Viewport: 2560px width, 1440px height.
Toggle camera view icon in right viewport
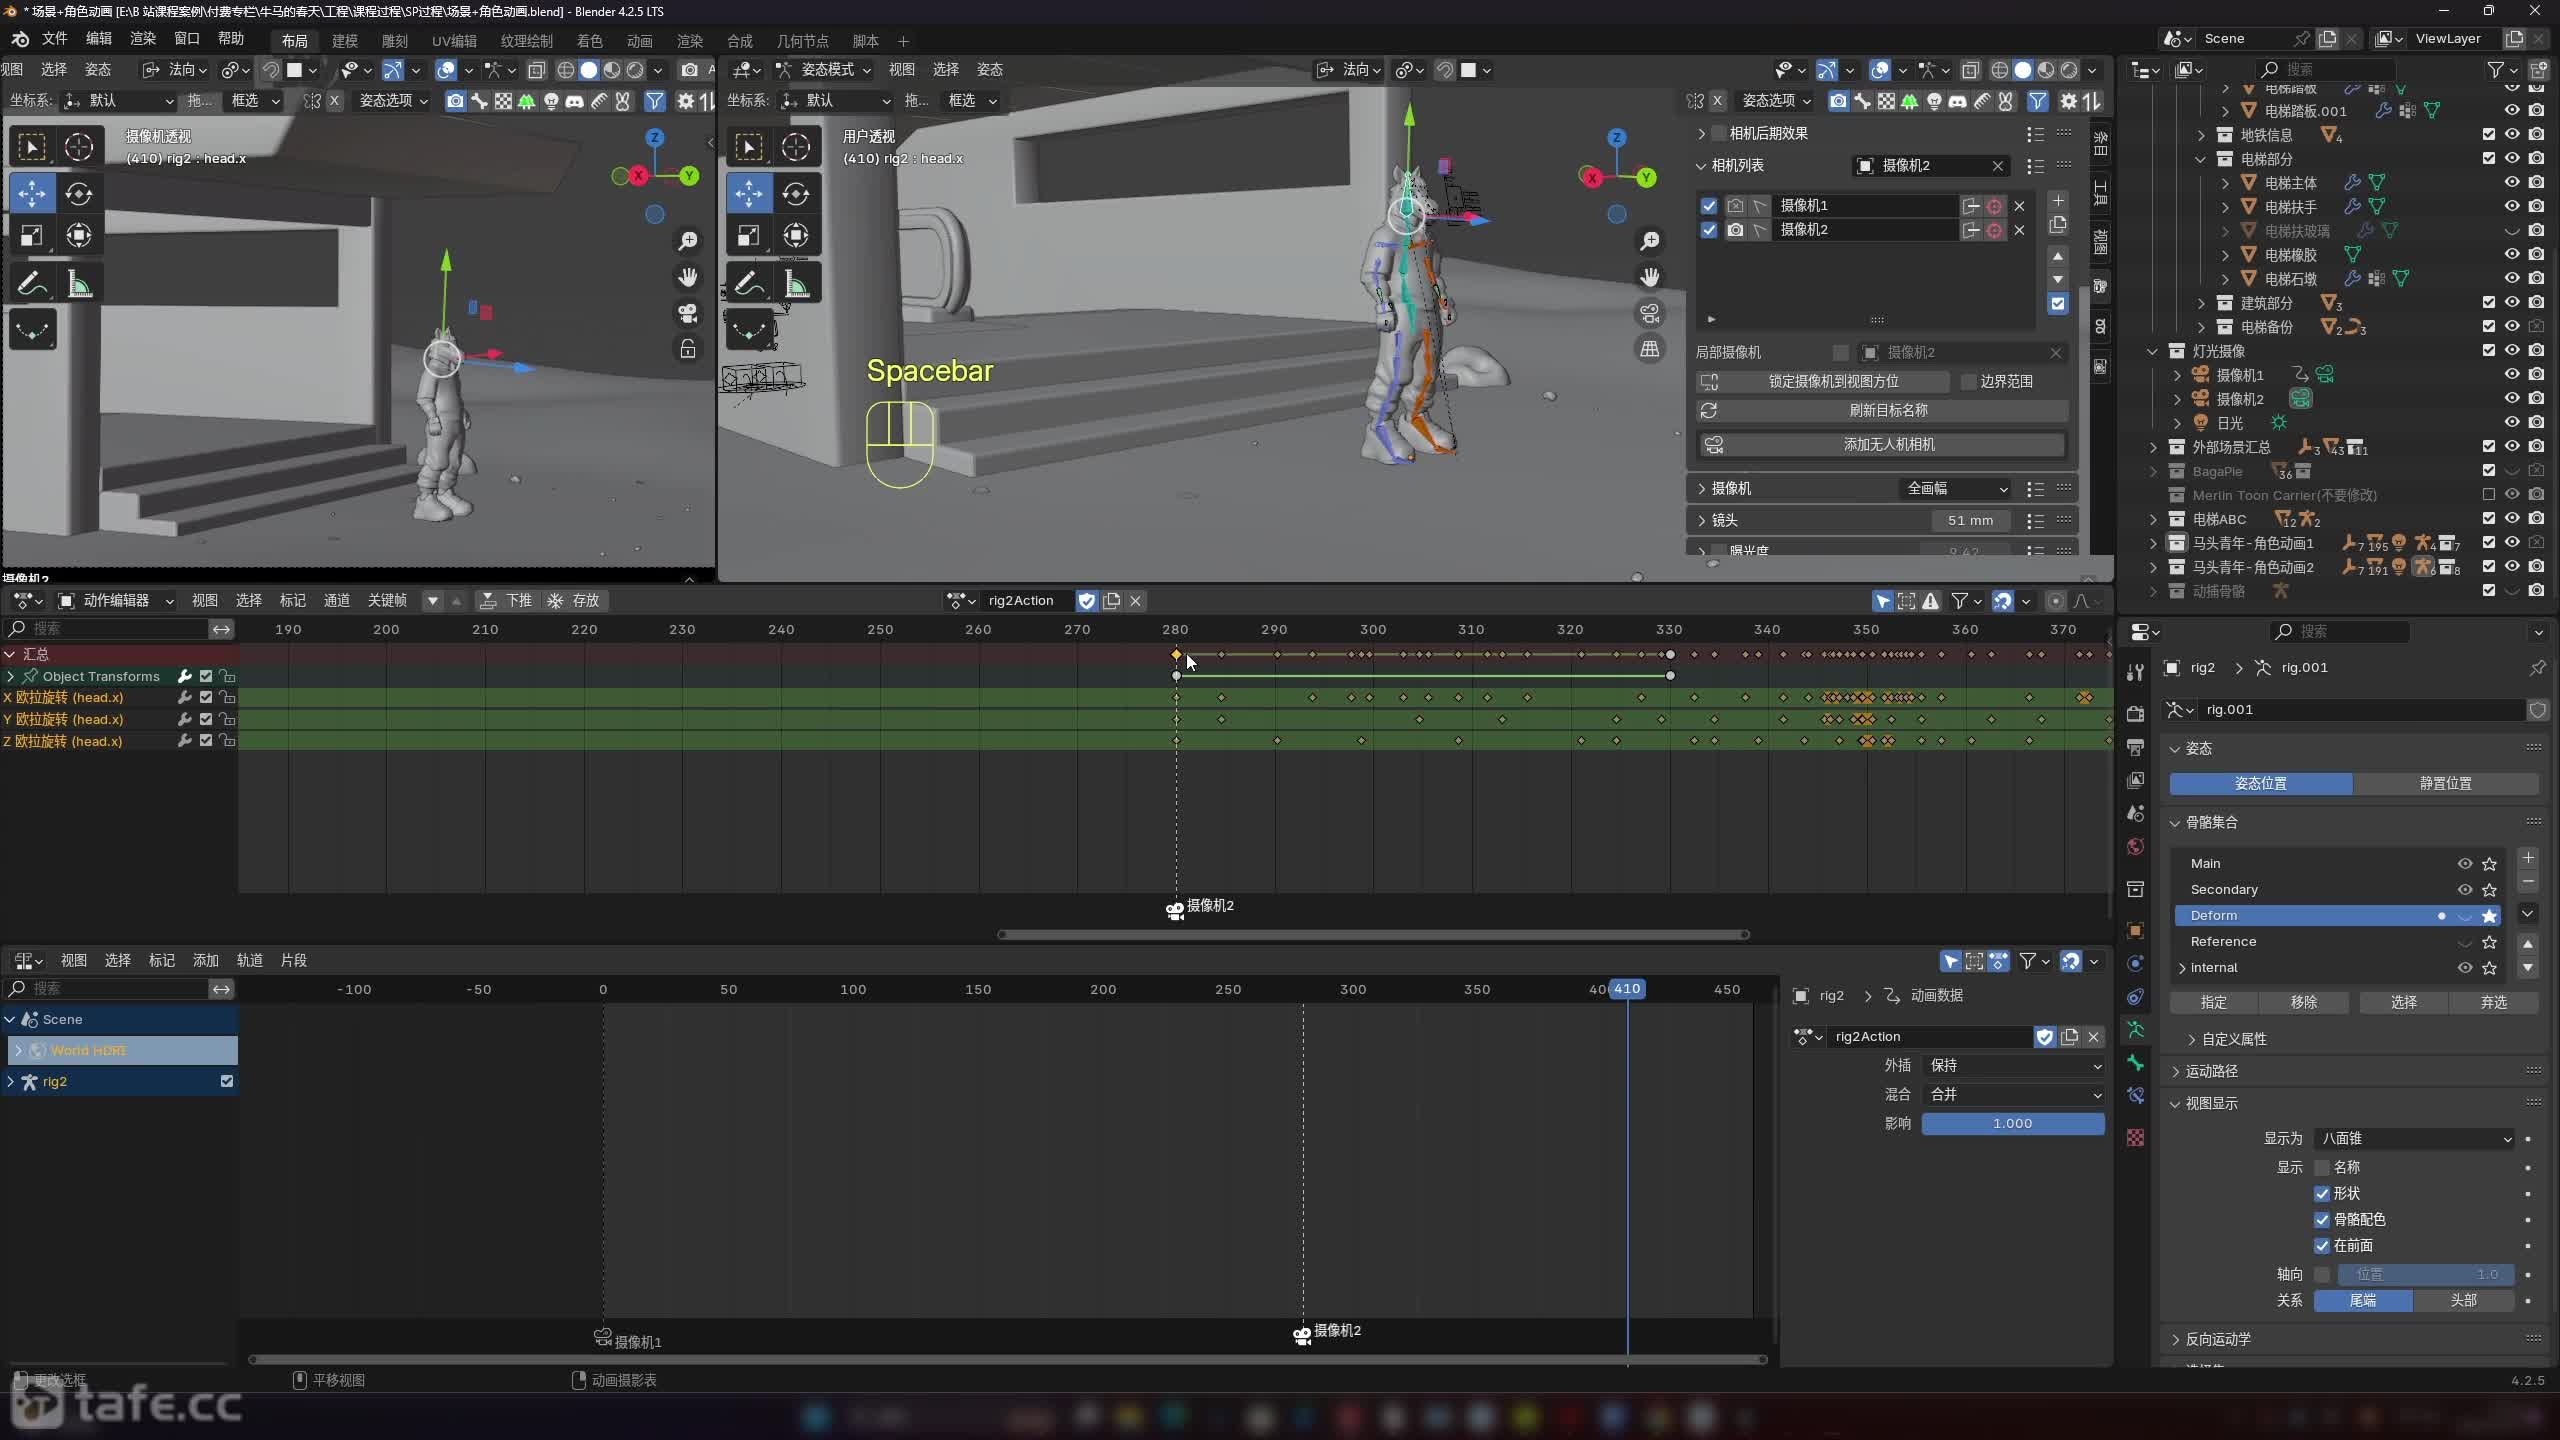coord(1650,313)
